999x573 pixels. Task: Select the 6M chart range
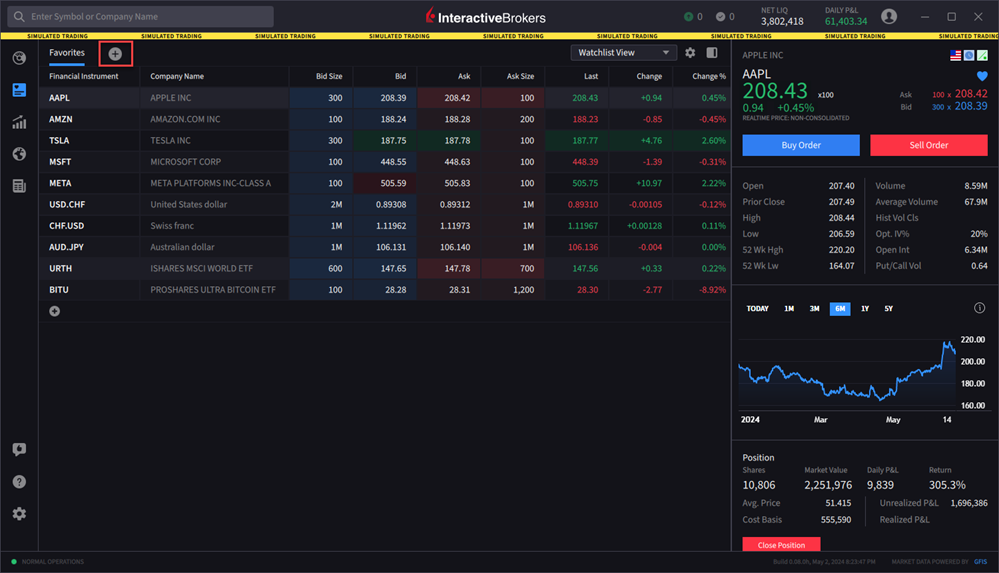pyautogui.click(x=840, y=308)
